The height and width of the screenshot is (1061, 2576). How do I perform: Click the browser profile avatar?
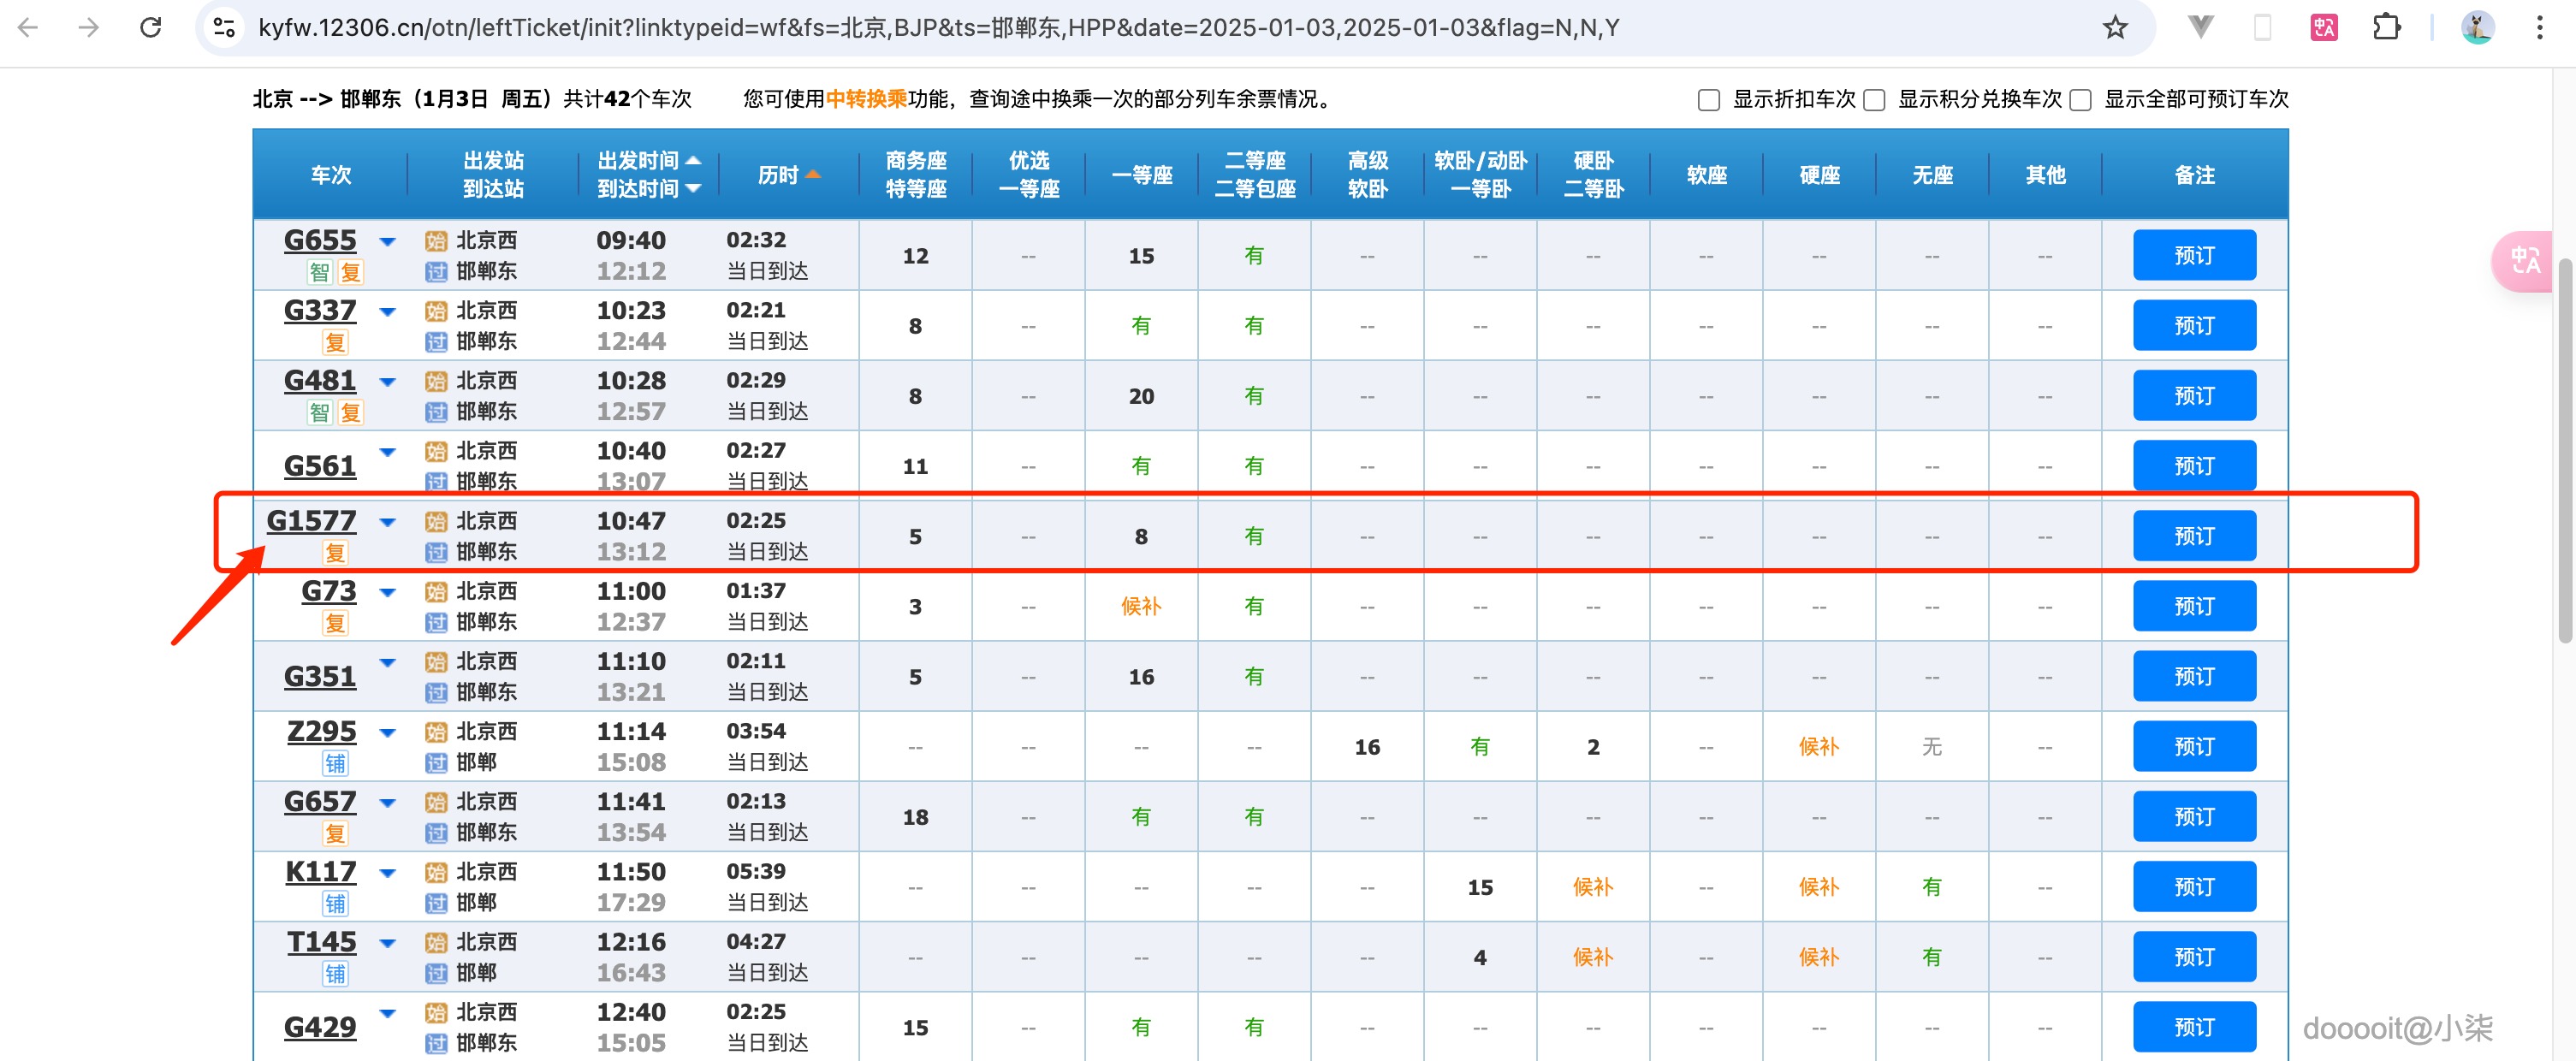click(2477, 27)
